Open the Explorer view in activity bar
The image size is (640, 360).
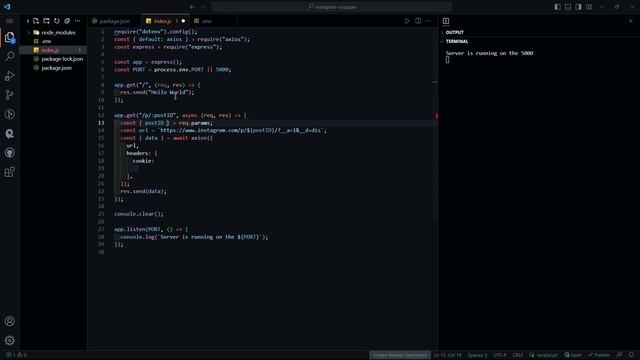[9, 38]
